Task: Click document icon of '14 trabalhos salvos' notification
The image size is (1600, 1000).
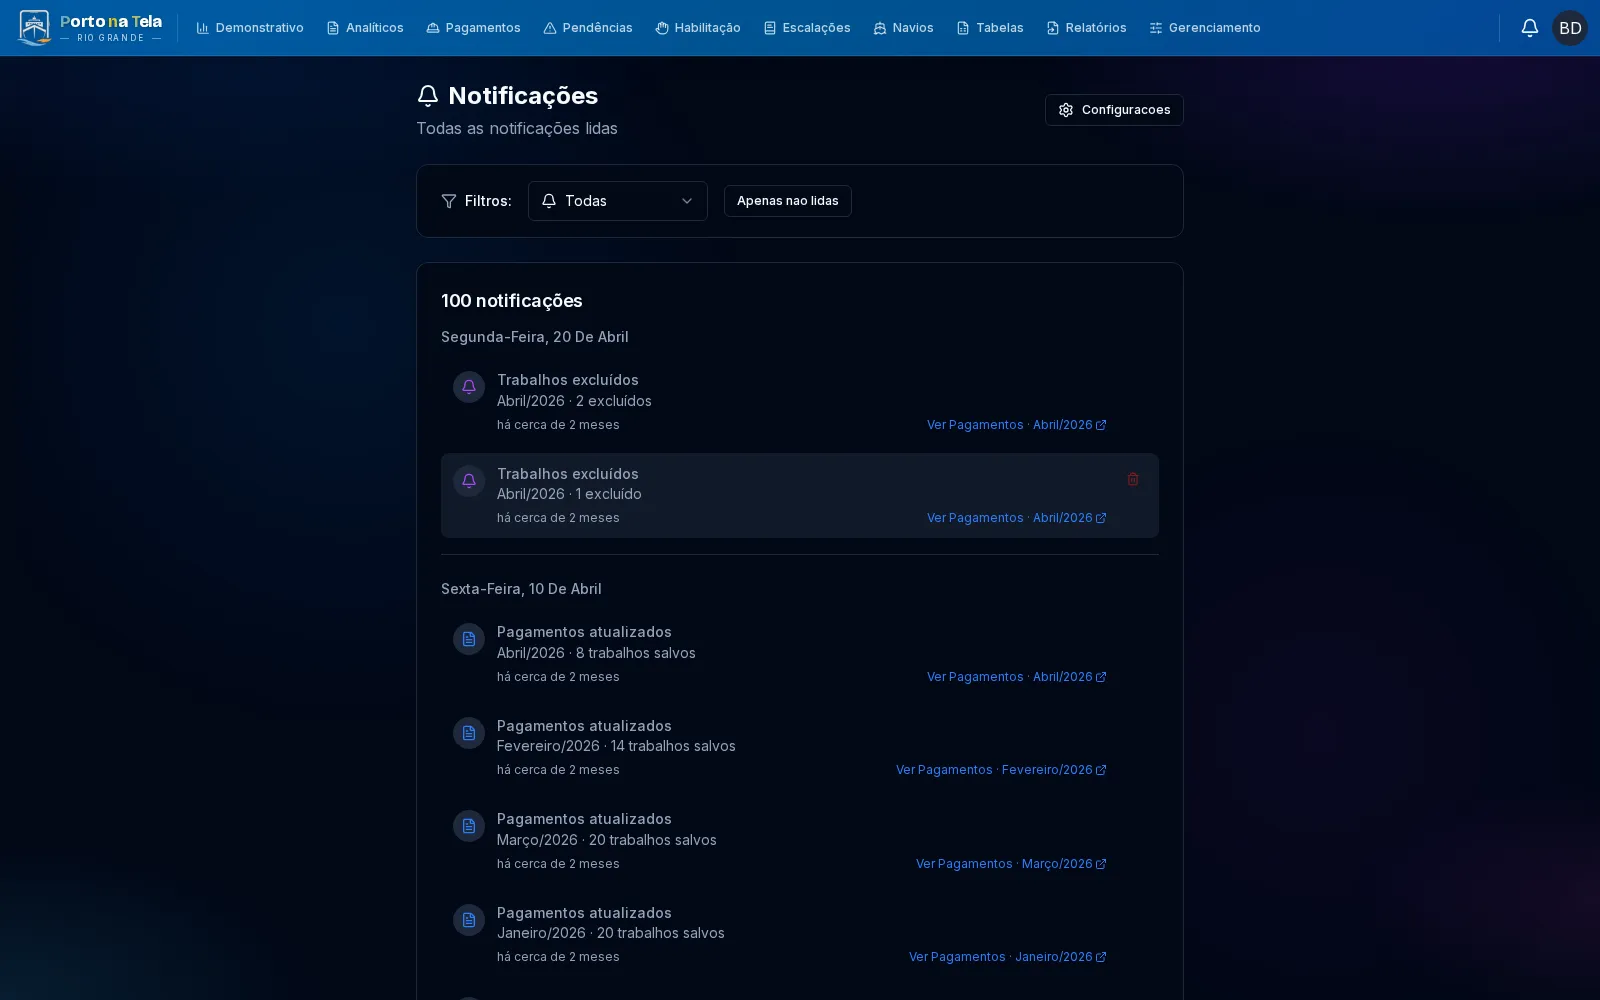Action: coord(469,733)
